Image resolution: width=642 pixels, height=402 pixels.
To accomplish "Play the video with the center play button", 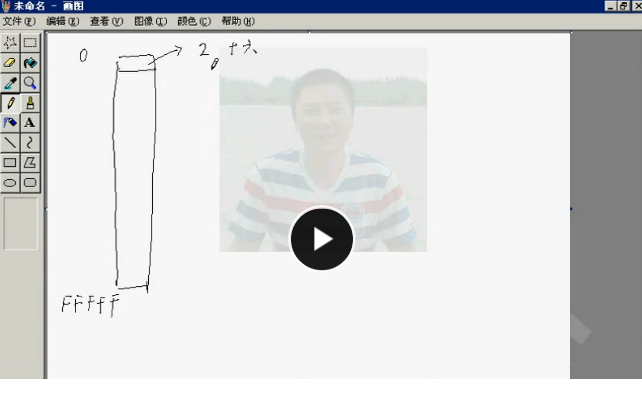I will [322, 239].
